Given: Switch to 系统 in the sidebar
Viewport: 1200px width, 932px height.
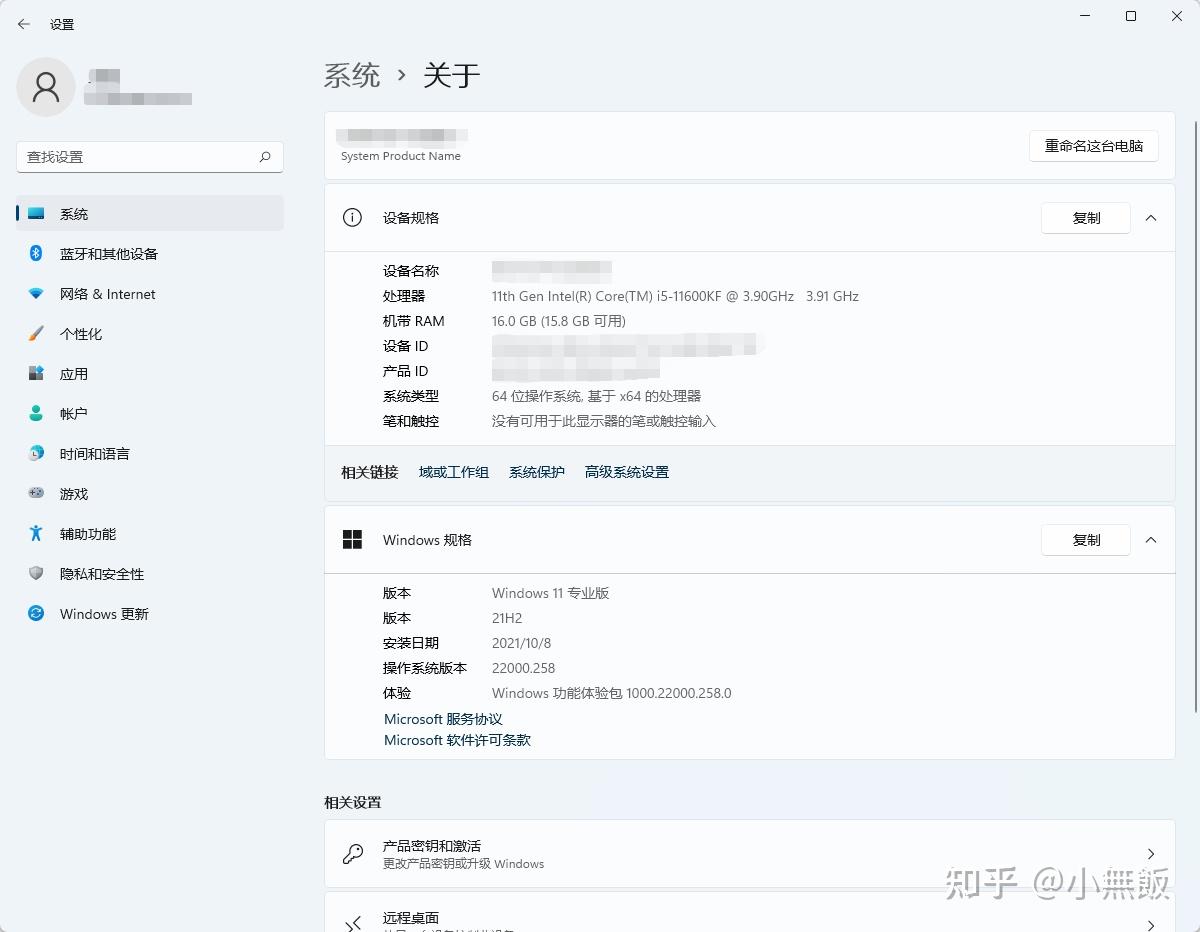Looking at the screenshot, I should (34, 213).
